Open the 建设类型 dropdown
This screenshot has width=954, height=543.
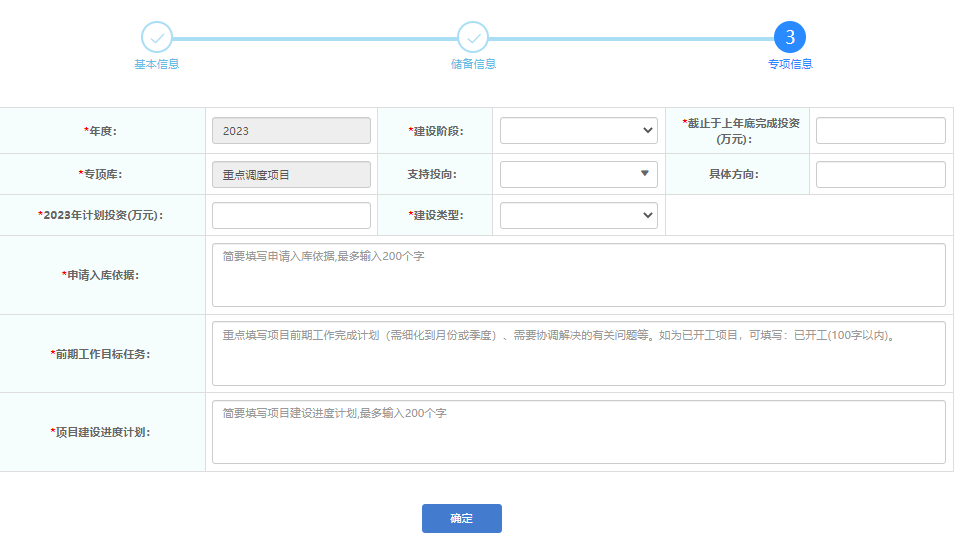(578, 215)
